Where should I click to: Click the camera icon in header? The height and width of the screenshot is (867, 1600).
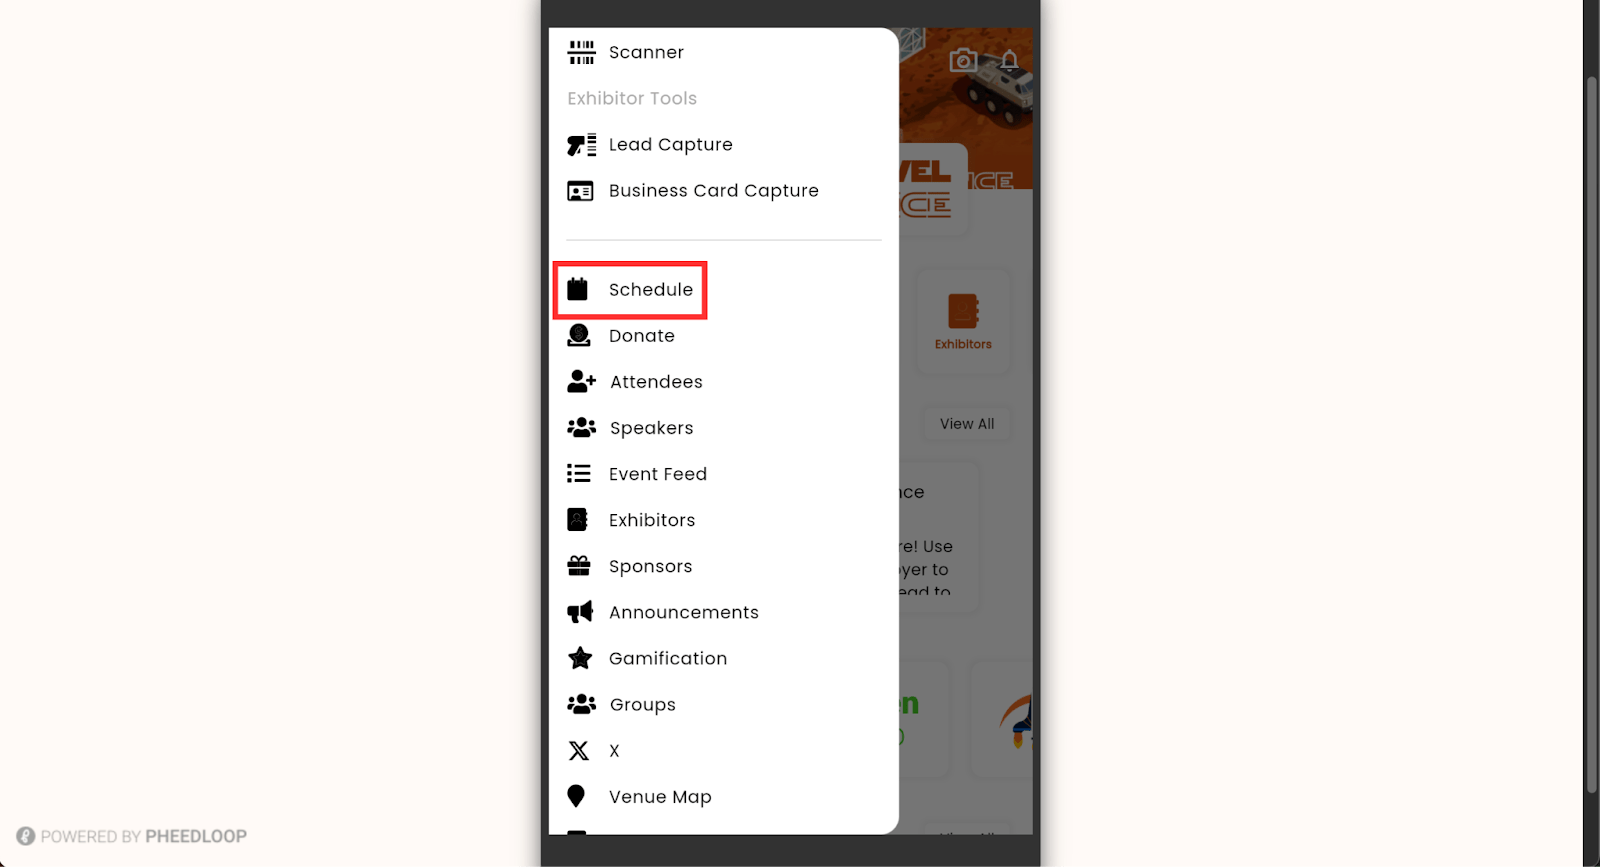(963, 60)
